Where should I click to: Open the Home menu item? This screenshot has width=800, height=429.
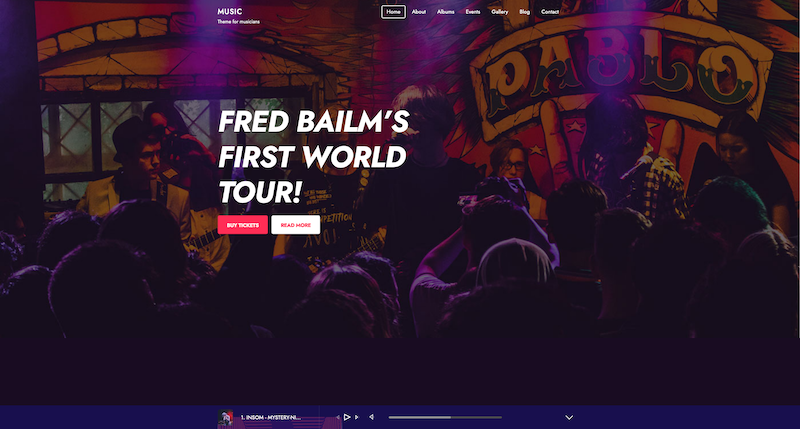click(393, 12)
